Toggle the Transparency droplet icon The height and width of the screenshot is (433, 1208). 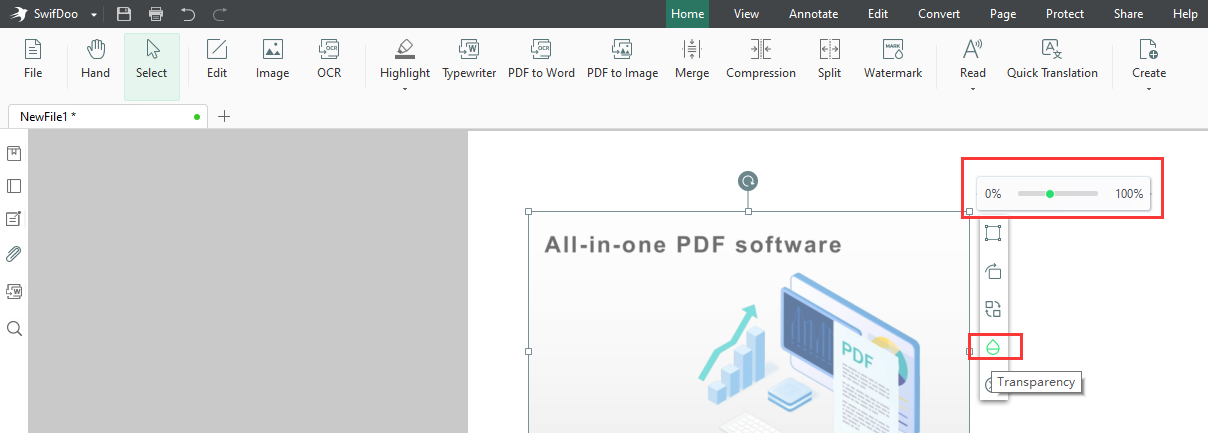point(993,347)
